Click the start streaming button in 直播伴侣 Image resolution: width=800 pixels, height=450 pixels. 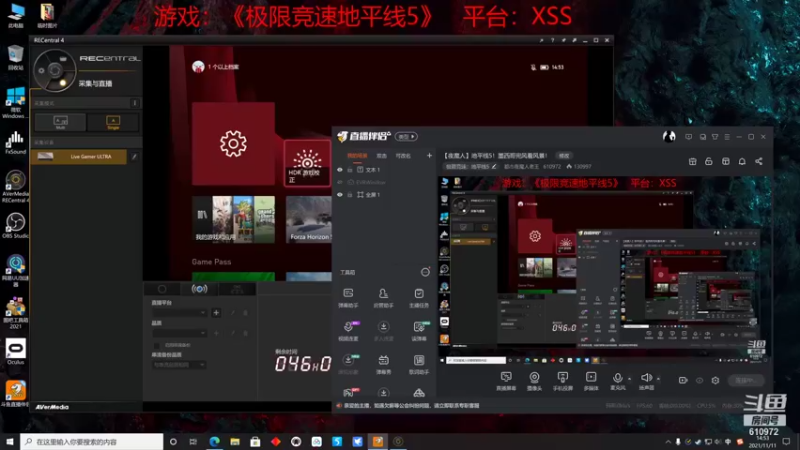click(x=745, y=380)
